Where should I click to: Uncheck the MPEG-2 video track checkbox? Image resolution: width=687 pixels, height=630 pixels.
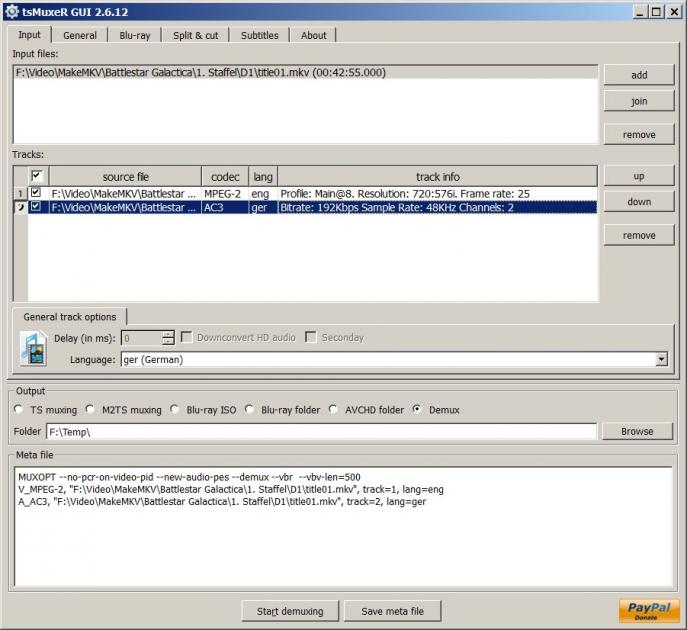pyautogui.click(x=36, y=192)
